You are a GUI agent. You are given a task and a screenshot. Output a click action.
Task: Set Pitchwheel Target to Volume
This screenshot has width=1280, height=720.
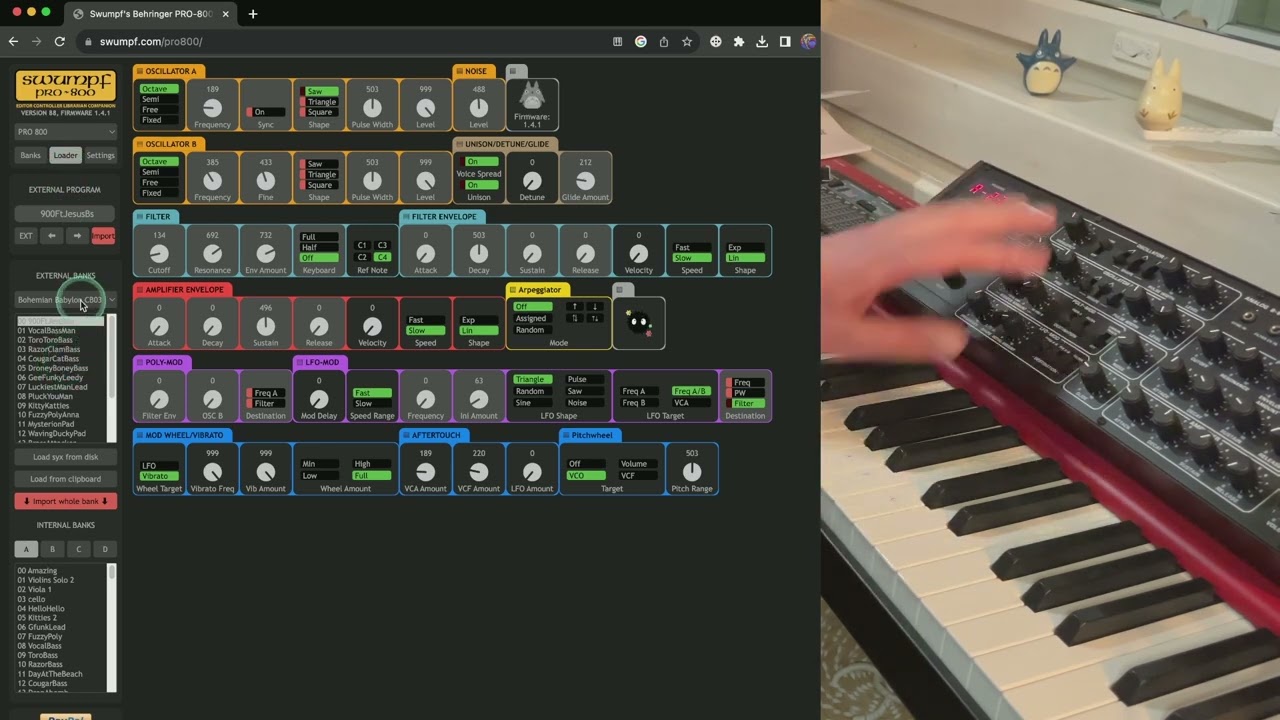tap(638, 464)
